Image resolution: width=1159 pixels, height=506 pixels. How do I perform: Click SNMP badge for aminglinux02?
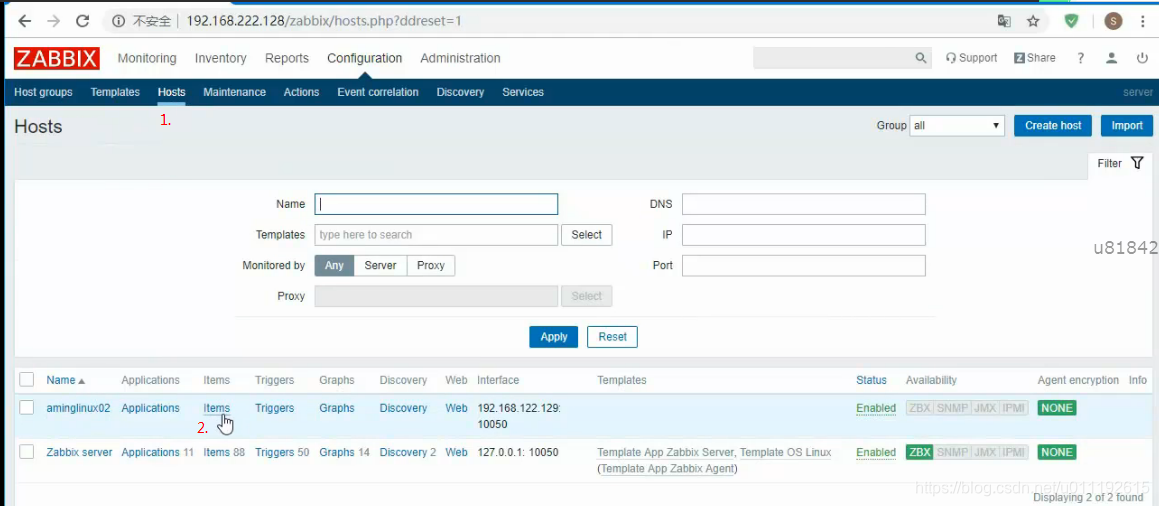pyautogui.click(x=952, y=408)
